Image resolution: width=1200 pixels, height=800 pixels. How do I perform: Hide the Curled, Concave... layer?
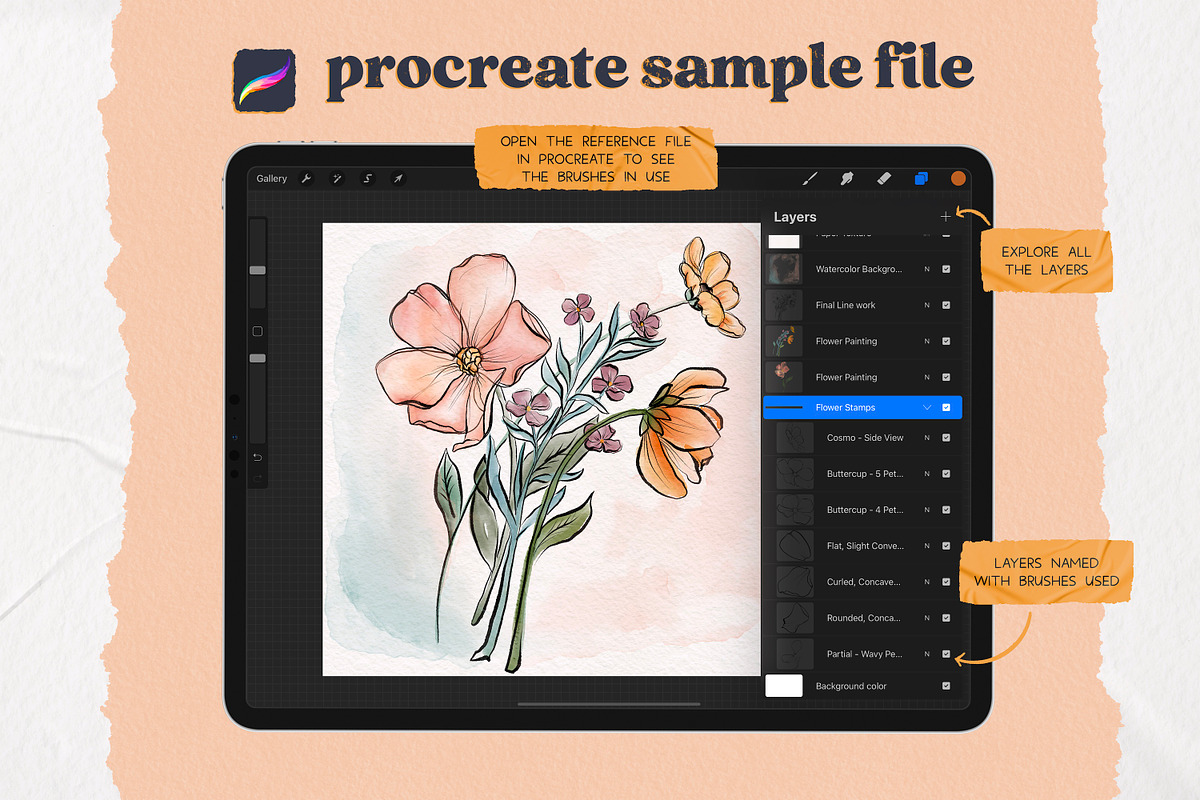[946, 582]
